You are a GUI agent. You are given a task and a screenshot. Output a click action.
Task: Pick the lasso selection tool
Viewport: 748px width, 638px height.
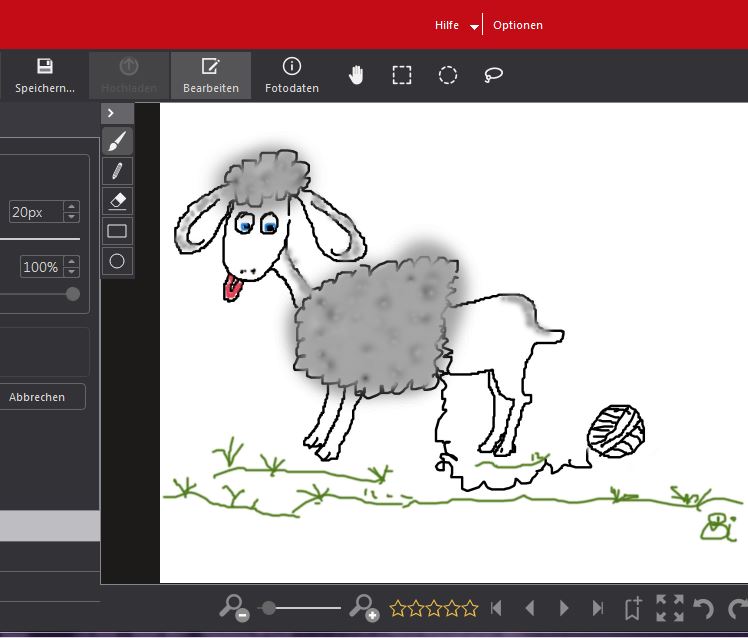click(x=494, y=75)
